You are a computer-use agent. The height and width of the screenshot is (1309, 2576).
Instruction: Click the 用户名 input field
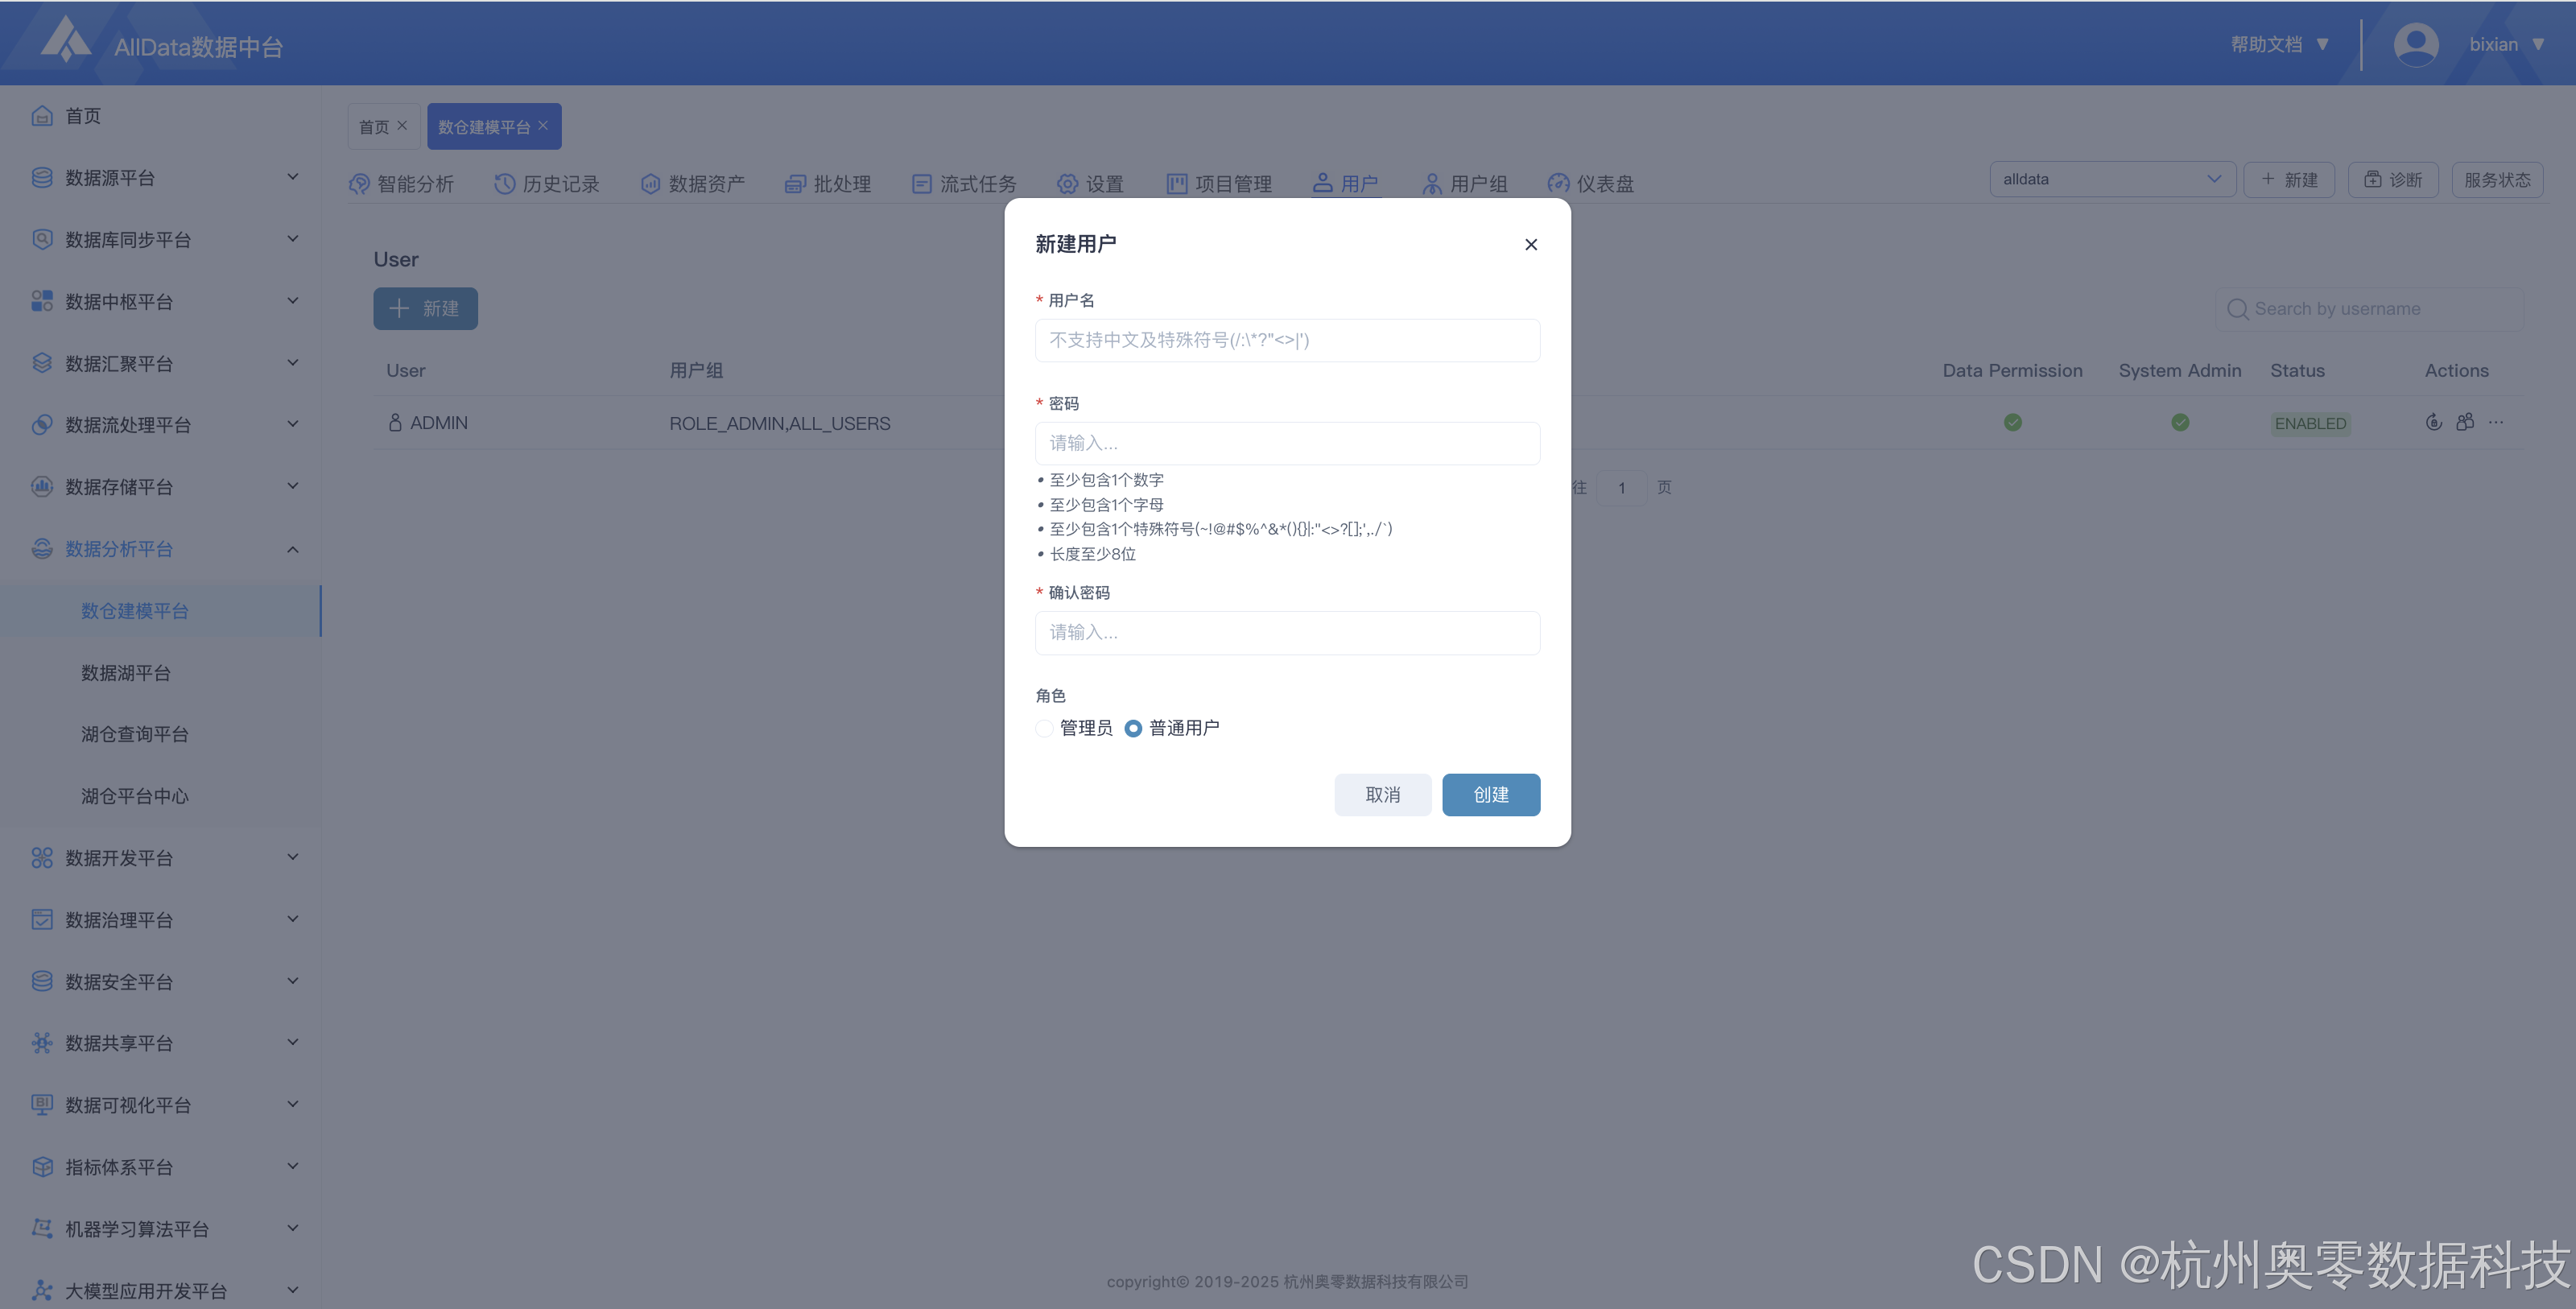pyautogui.click(x=1287, y=341)
